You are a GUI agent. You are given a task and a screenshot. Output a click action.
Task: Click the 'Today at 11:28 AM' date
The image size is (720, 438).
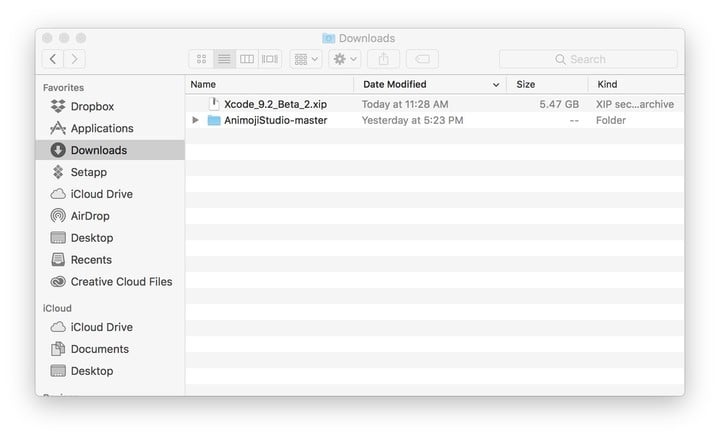click(x=405, y=104)
